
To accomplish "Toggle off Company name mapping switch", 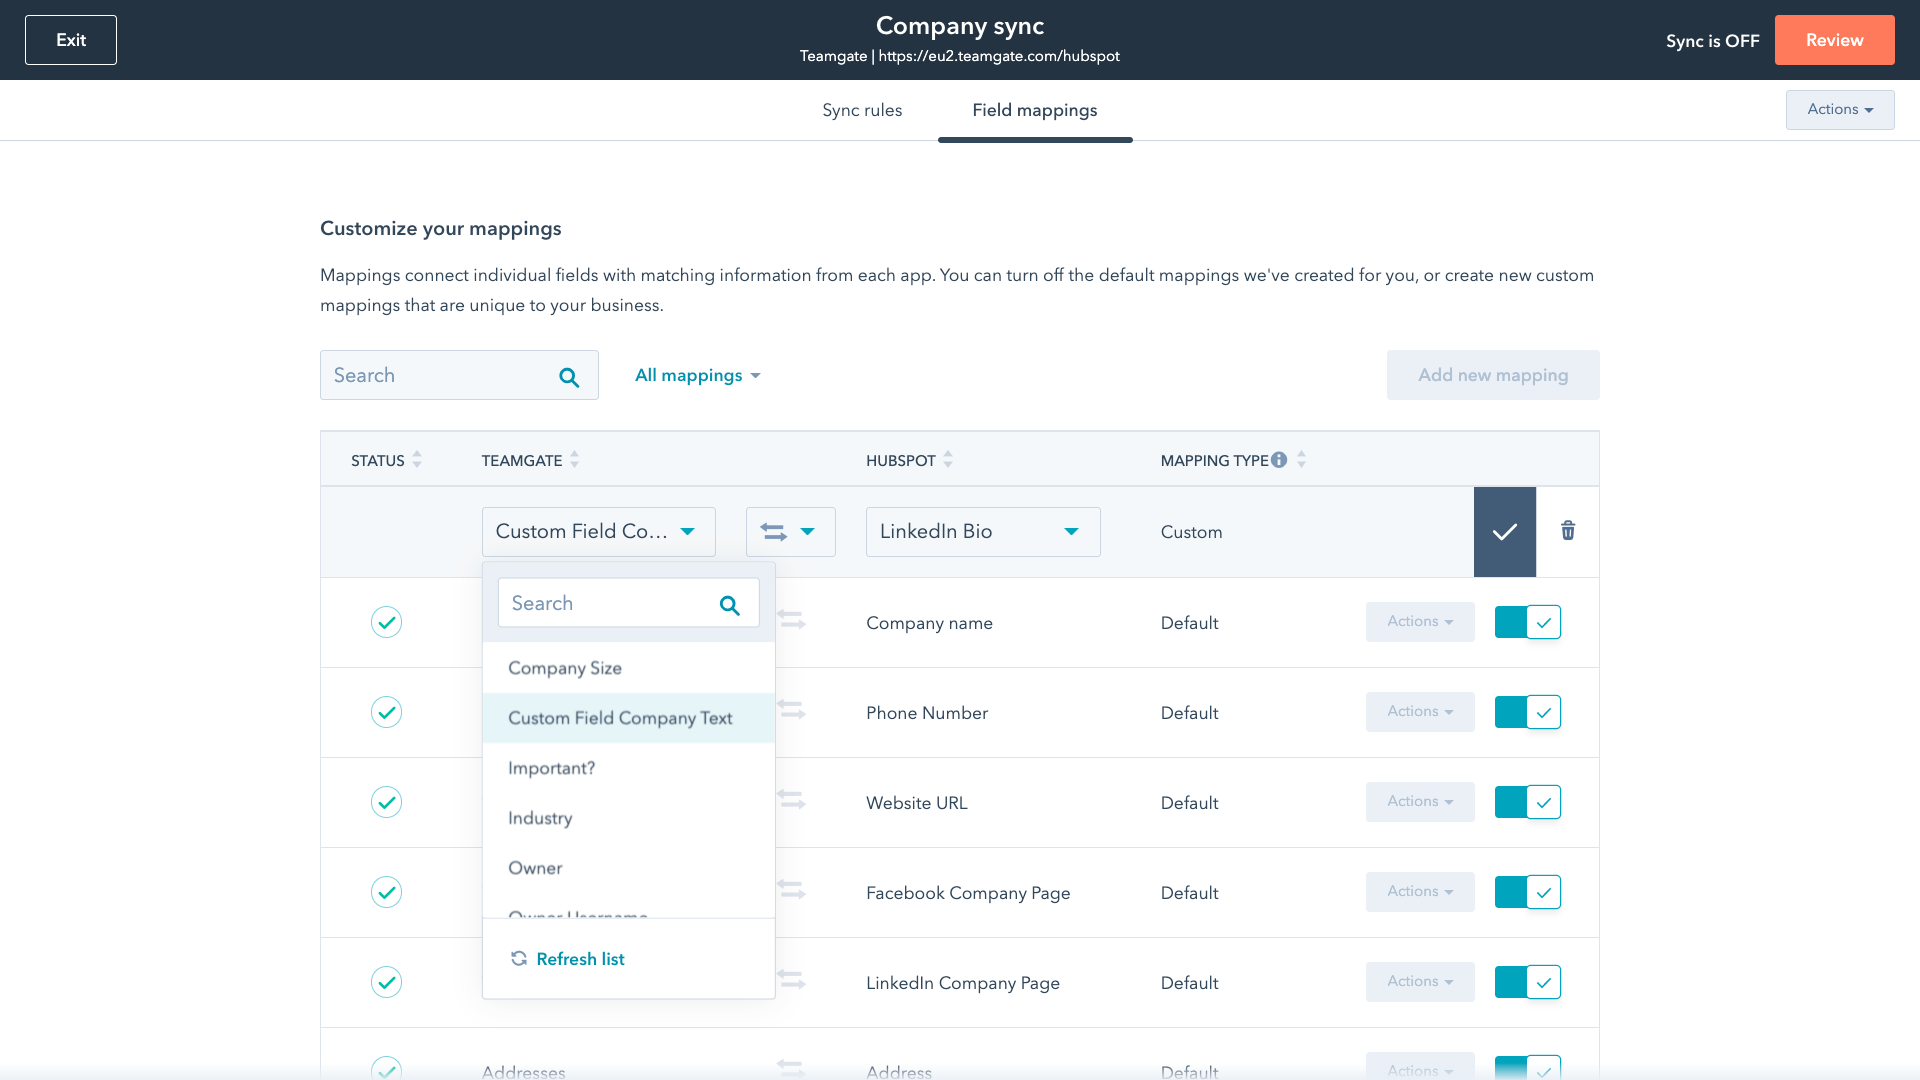I will (1527, 622).
